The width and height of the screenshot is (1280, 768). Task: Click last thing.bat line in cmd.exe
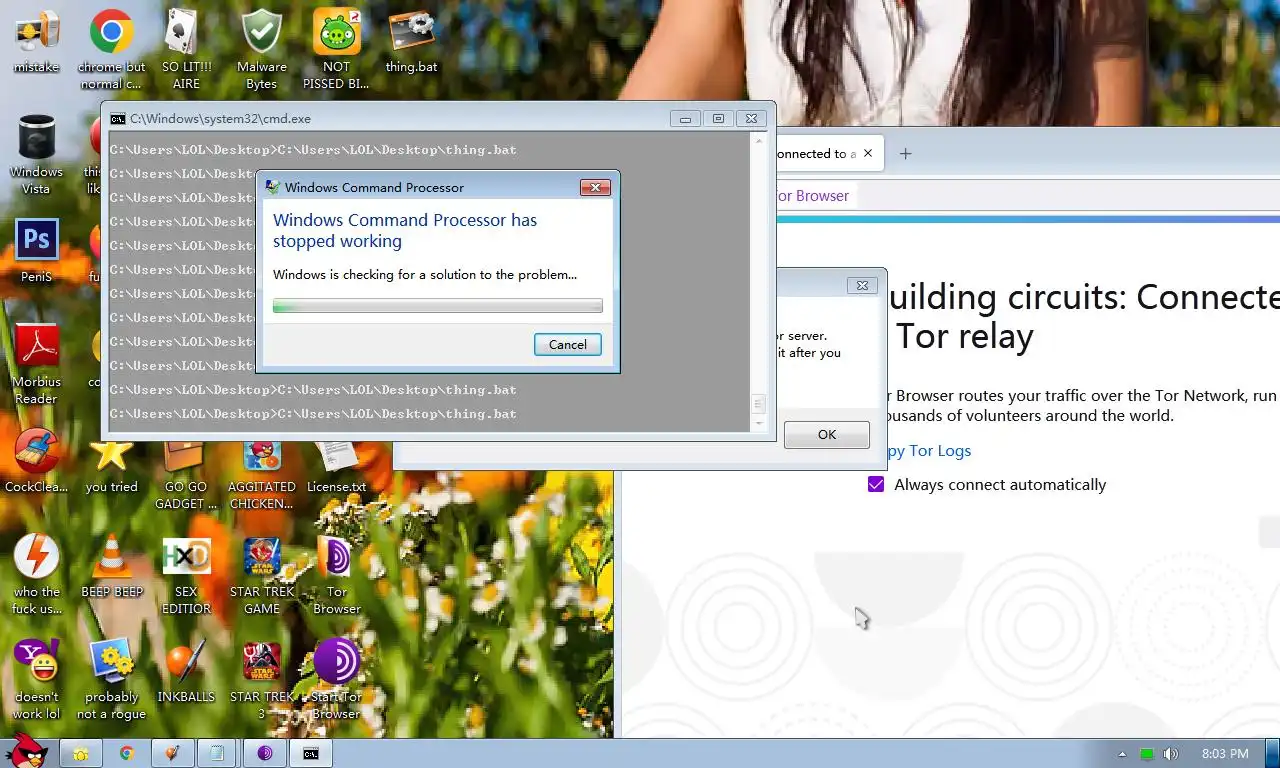point(313,413)
